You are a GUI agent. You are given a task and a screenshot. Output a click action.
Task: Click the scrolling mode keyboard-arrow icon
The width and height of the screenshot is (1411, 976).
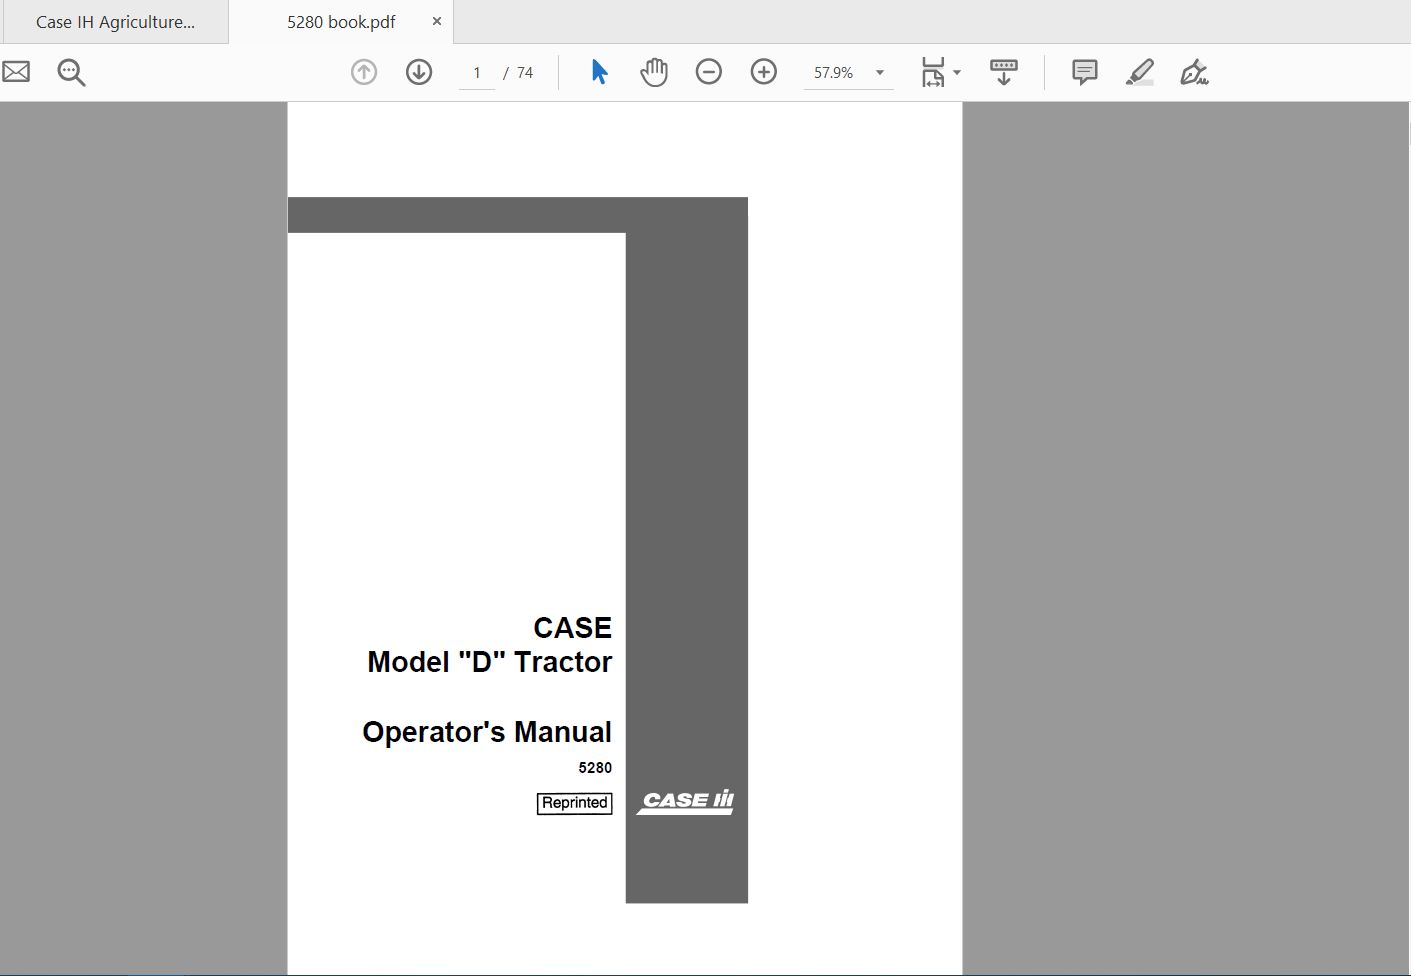tap(1003, 72)
